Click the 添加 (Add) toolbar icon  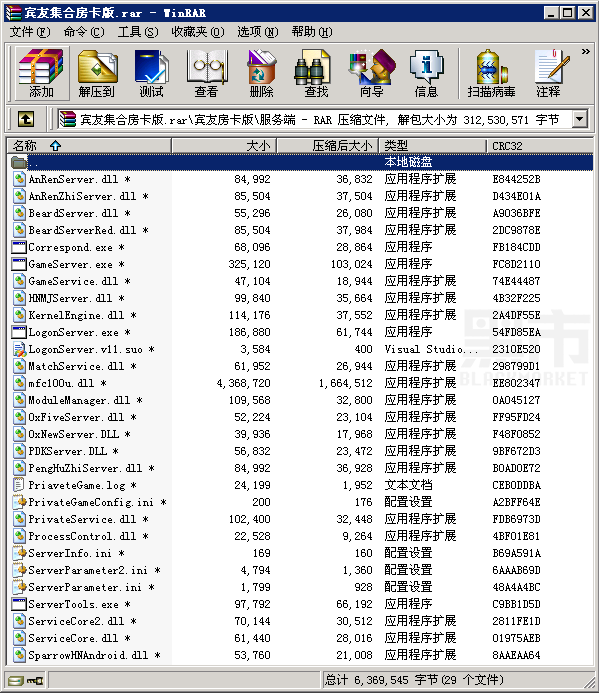(x=42, y=73)
